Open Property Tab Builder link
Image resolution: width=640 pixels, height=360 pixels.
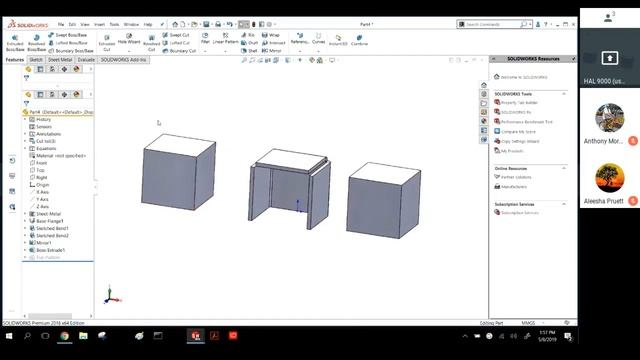point(516,103)
